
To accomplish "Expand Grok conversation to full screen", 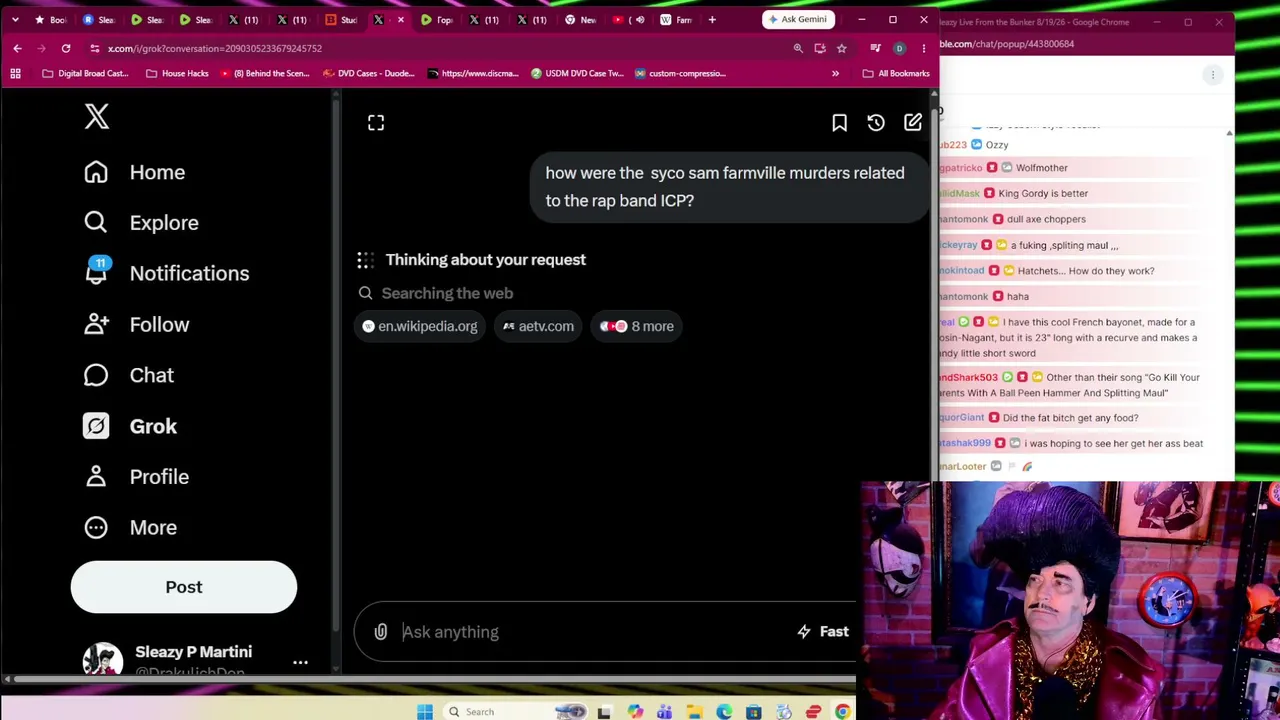I will tap(376, 123).
